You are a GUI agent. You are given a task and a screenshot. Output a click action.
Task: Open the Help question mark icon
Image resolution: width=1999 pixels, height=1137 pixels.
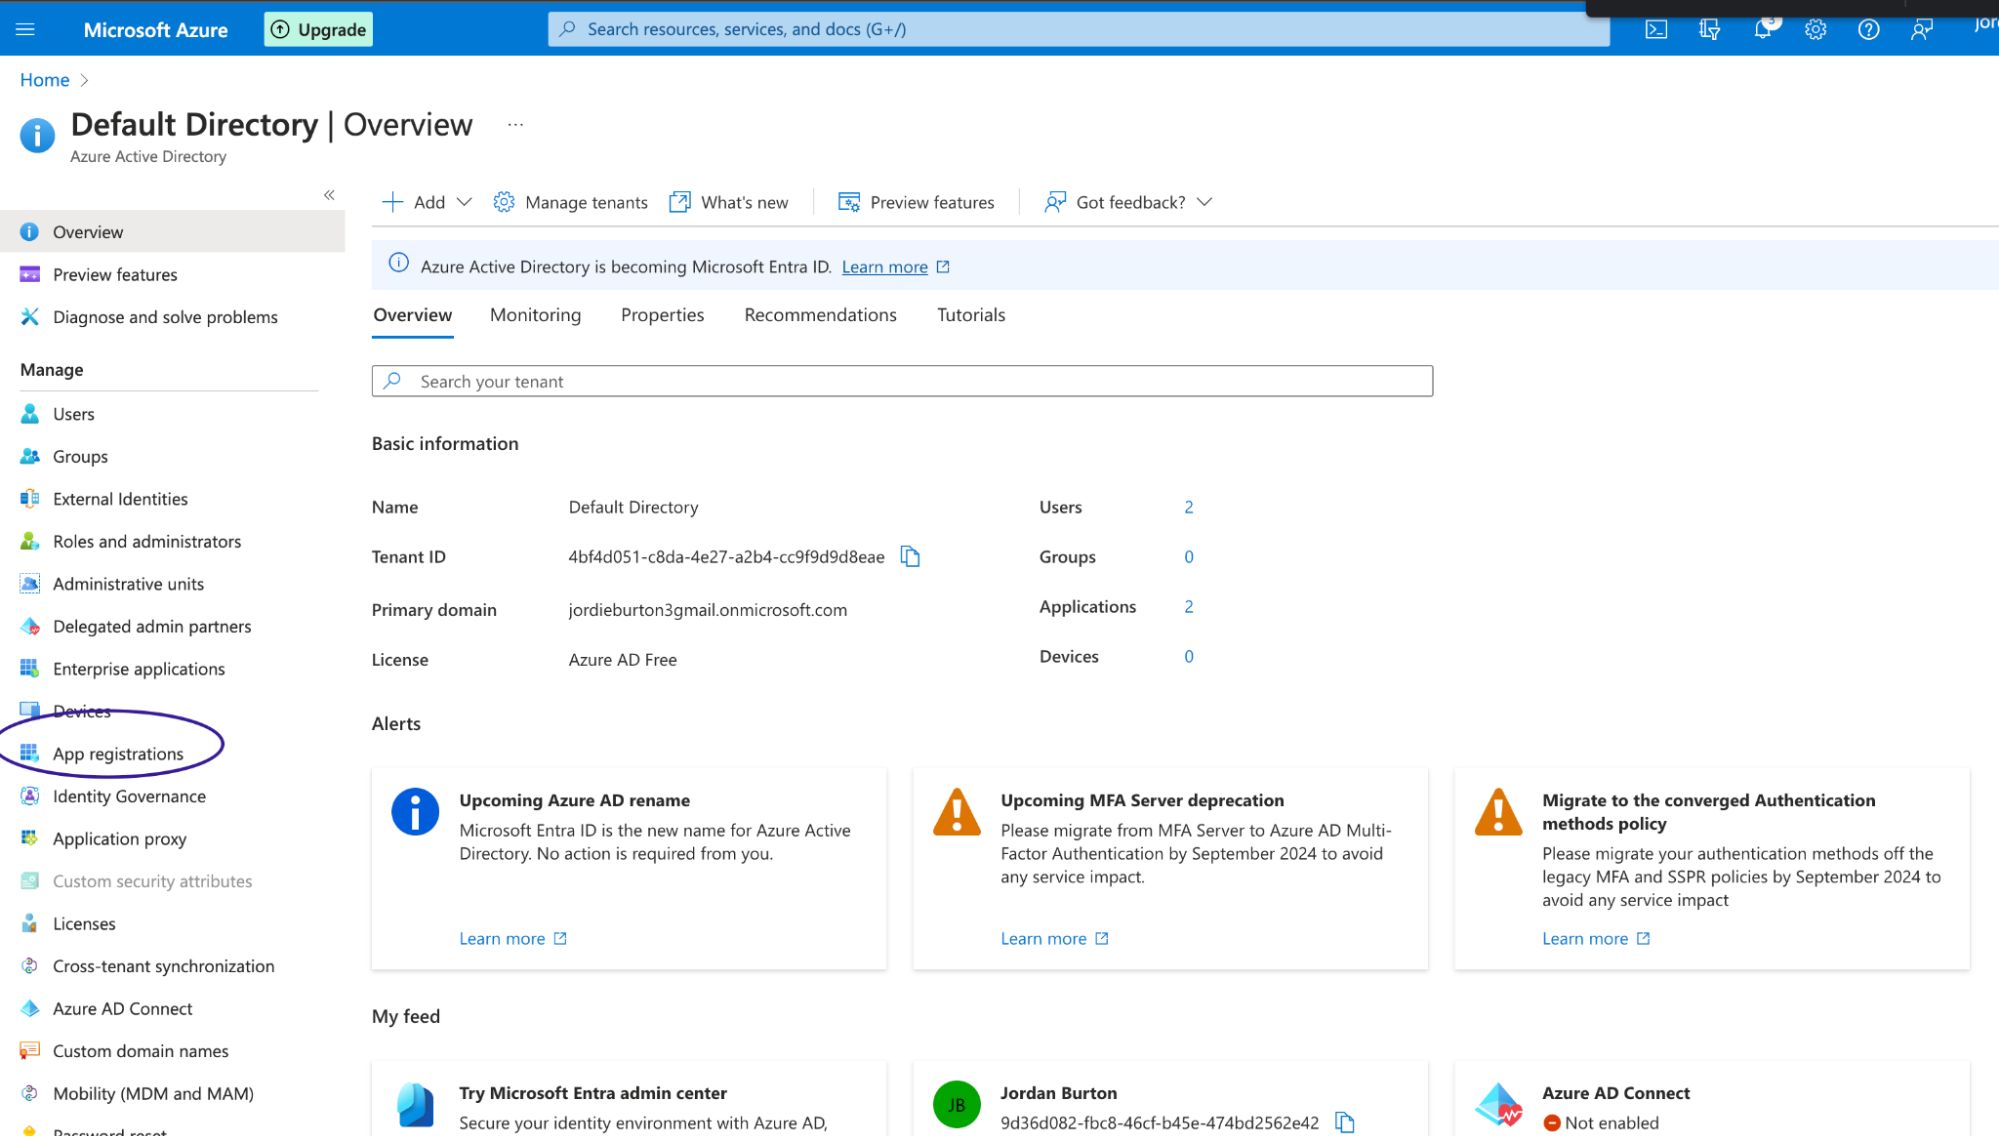pyautogui.click(x=1868, y=29)
